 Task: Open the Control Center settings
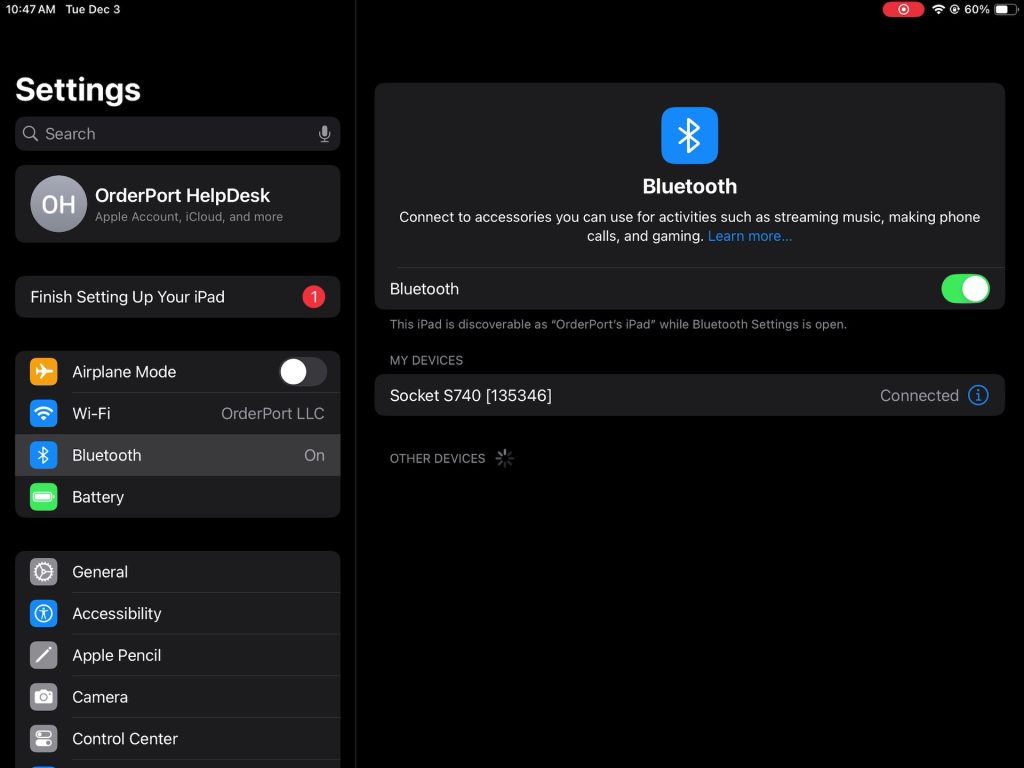[125, 739]
